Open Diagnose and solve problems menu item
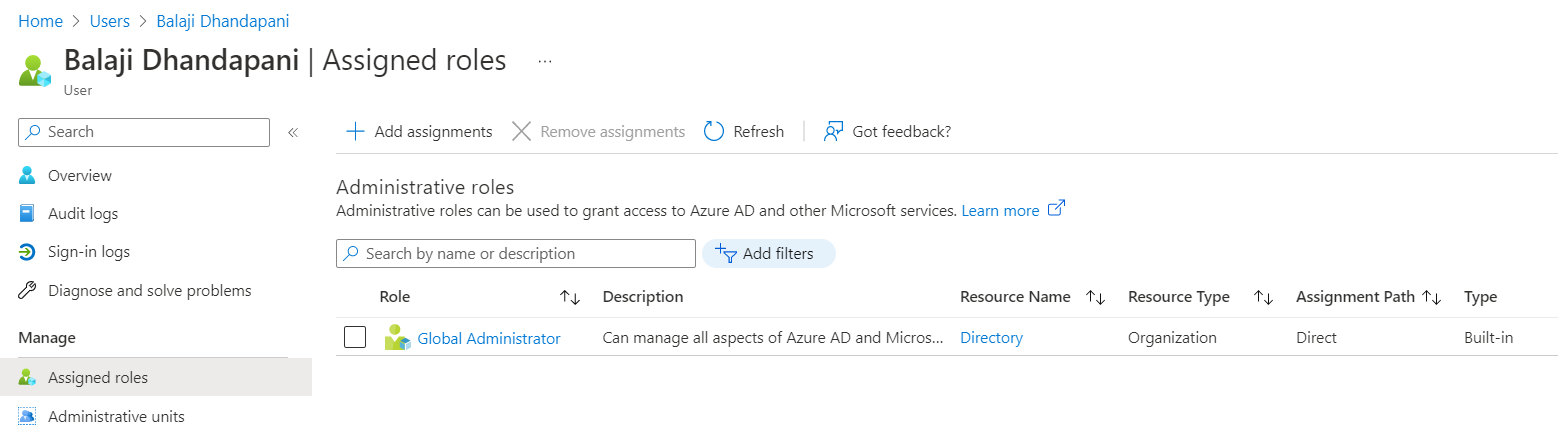 click(x=150, y=291)
